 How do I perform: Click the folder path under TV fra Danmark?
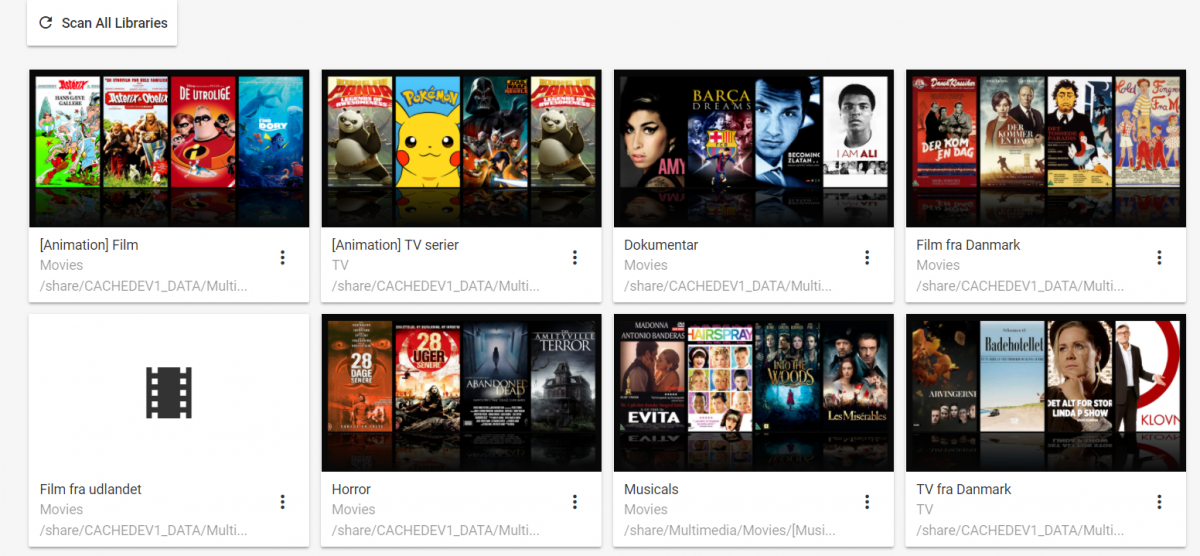(1019, 530)
